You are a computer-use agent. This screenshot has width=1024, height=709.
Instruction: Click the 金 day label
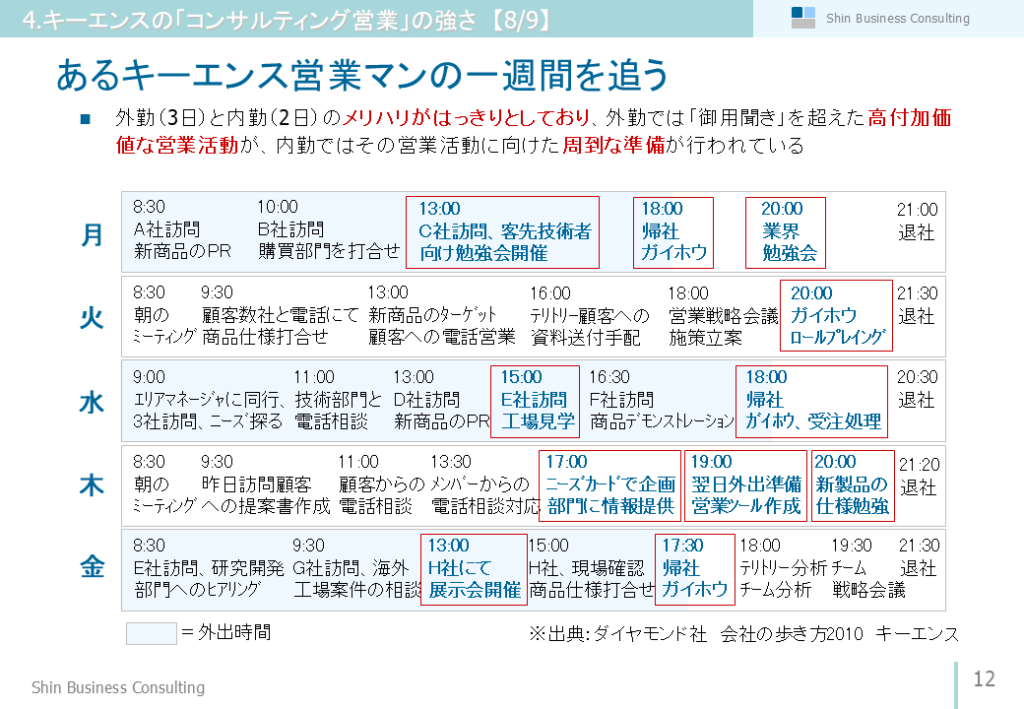click(92, 568)
